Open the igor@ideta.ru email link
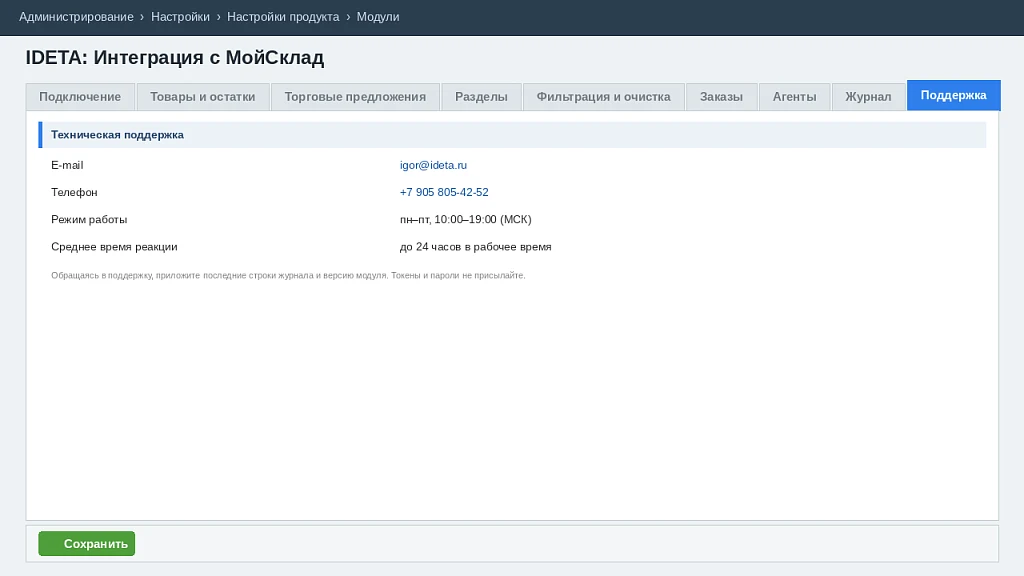Screen dimensions: 1024x576 click(x=434, y=165)
